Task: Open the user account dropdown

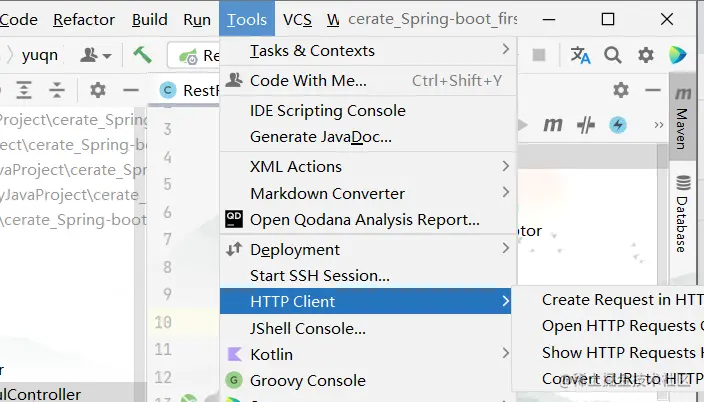Action: point(96,56)
